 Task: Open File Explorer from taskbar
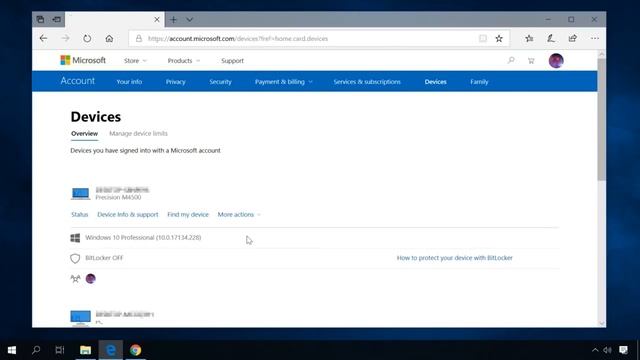(85, 350)
